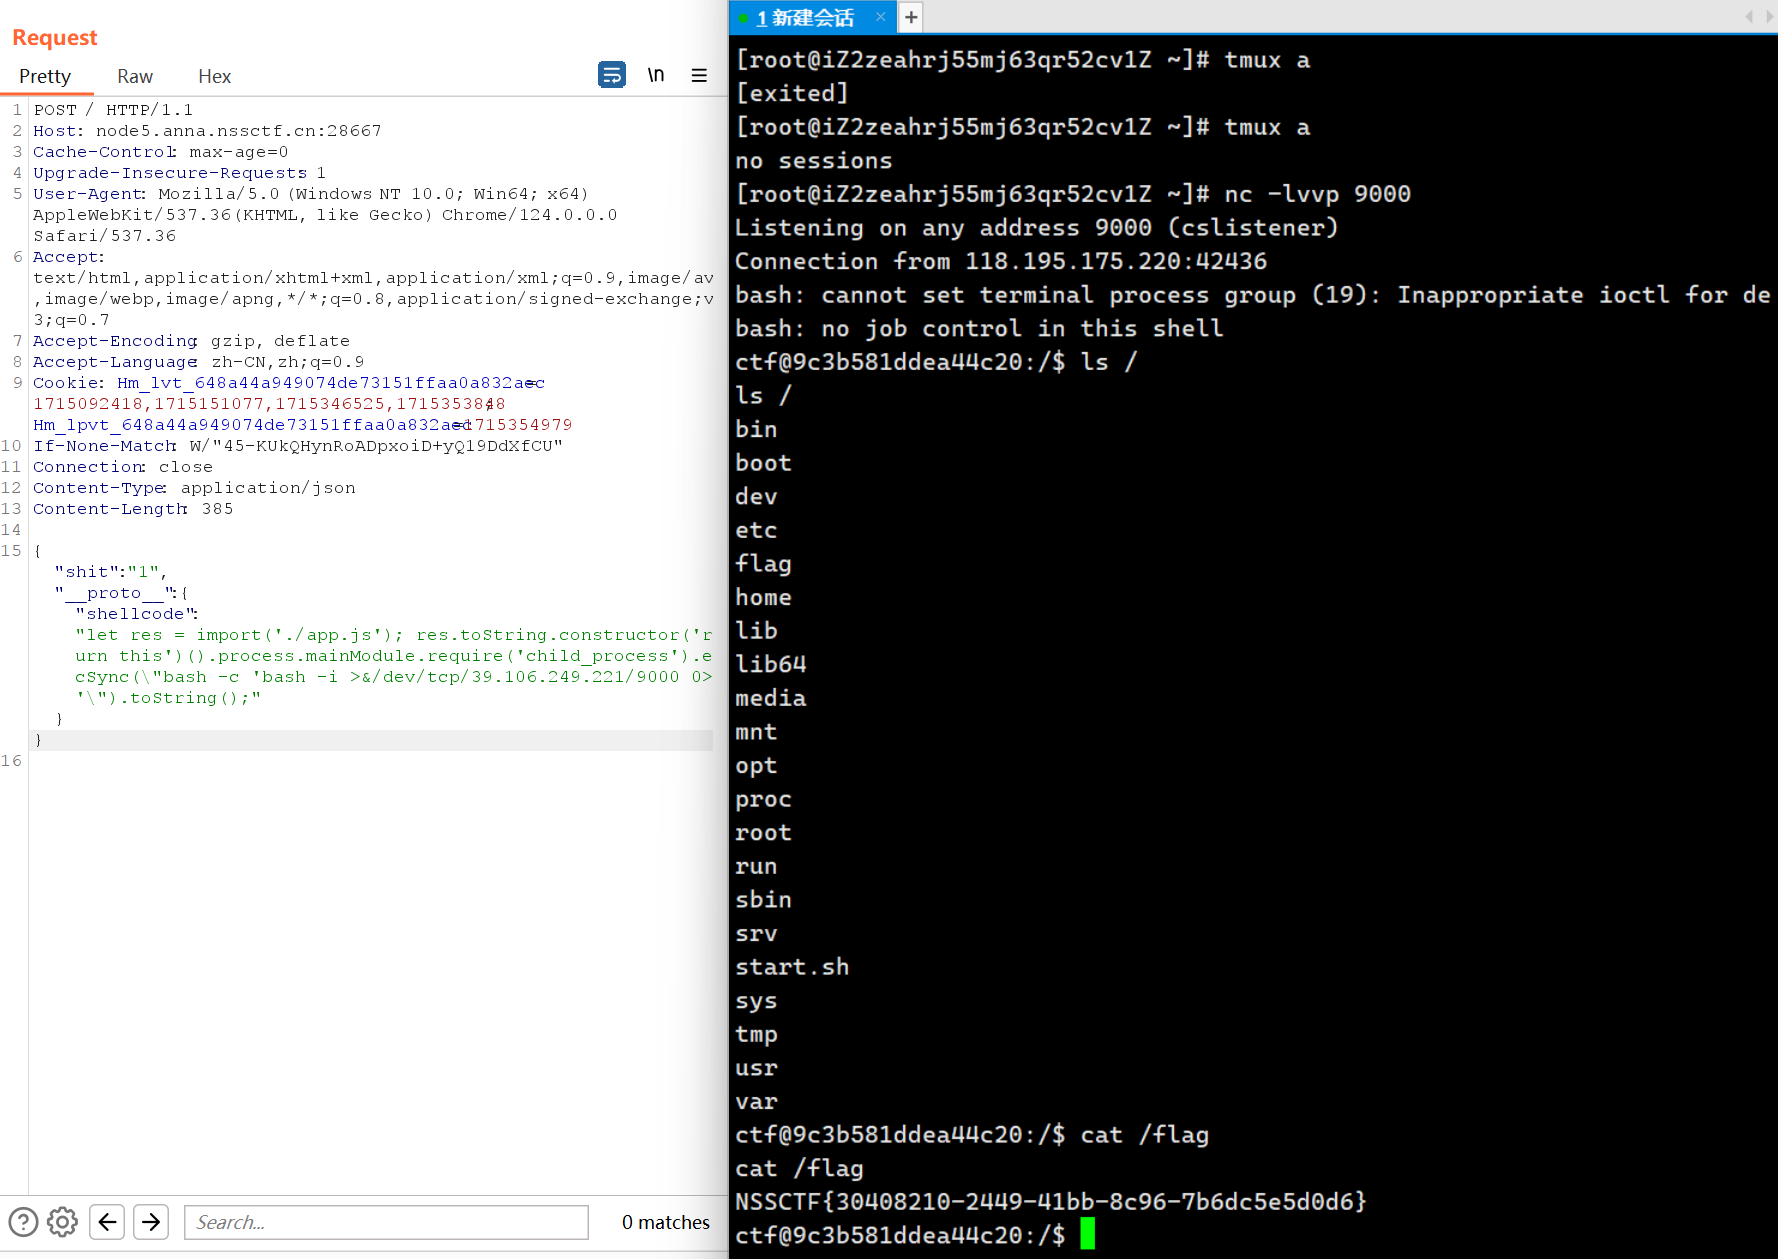Click the Content-Type application/json line
The image size is (1778, 1259).
(x=194, y=488)
